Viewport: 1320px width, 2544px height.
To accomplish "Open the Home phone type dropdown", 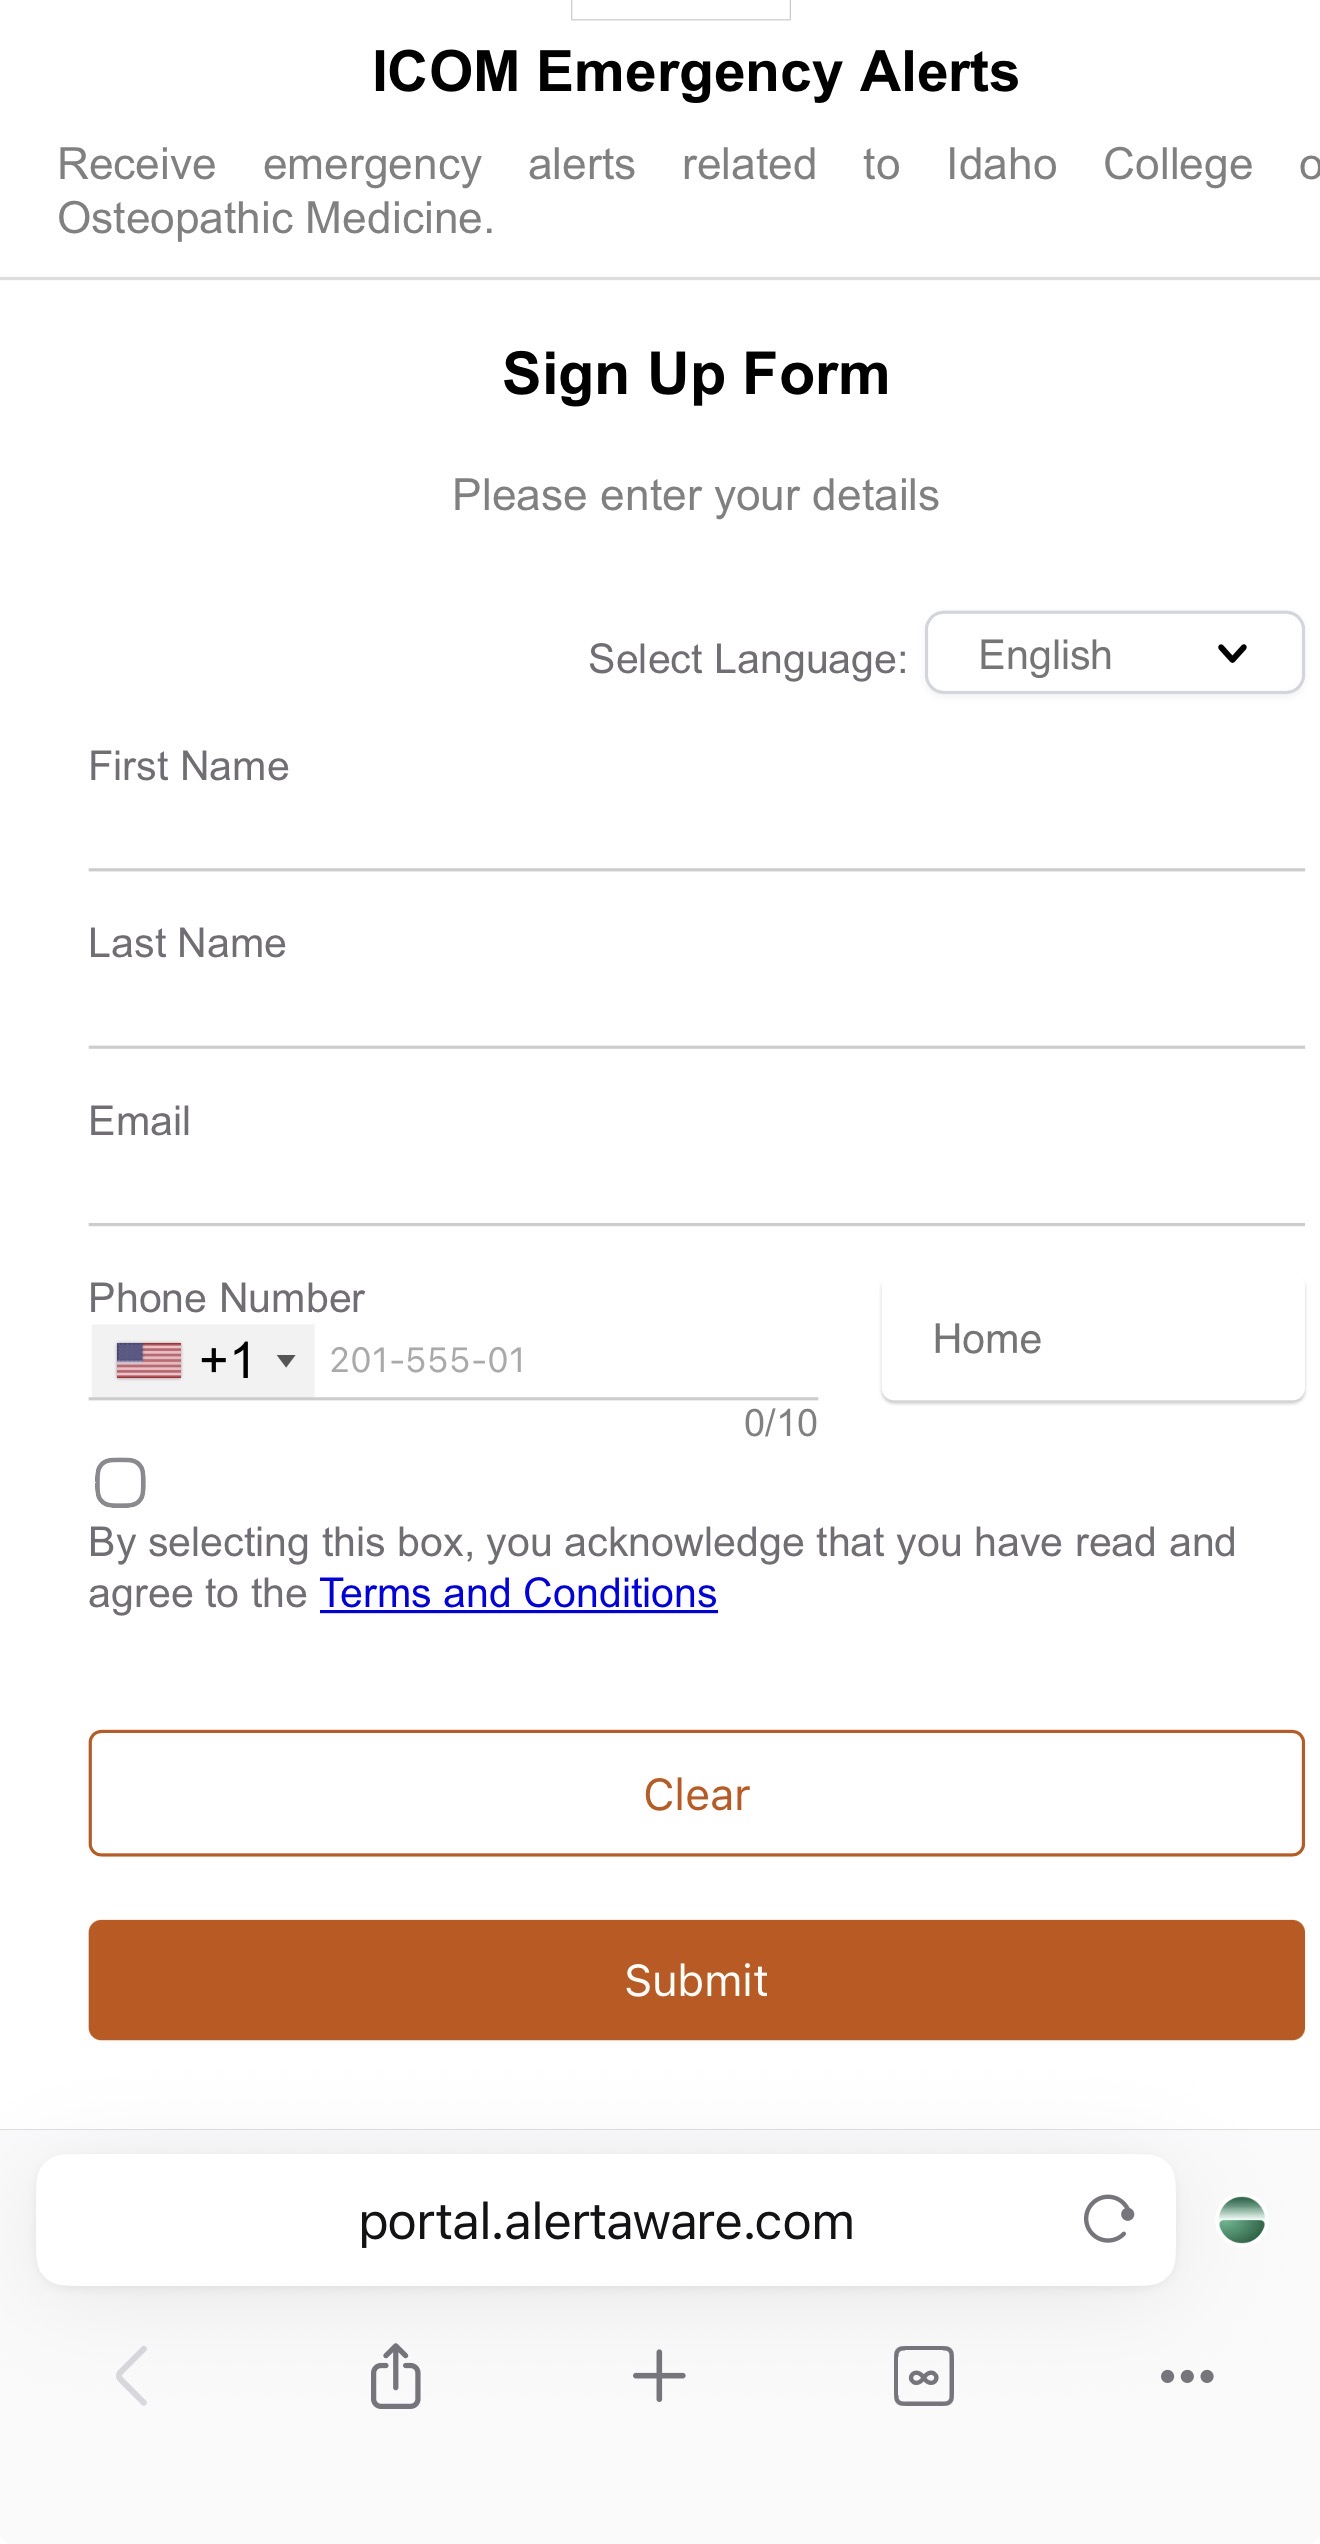I will (x=1092, y=1339).
